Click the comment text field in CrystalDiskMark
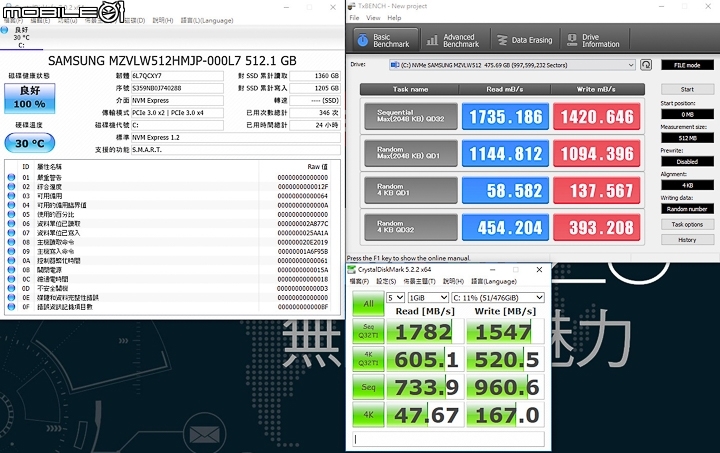This screenshot has height=453, width=720. pos(449,439)
